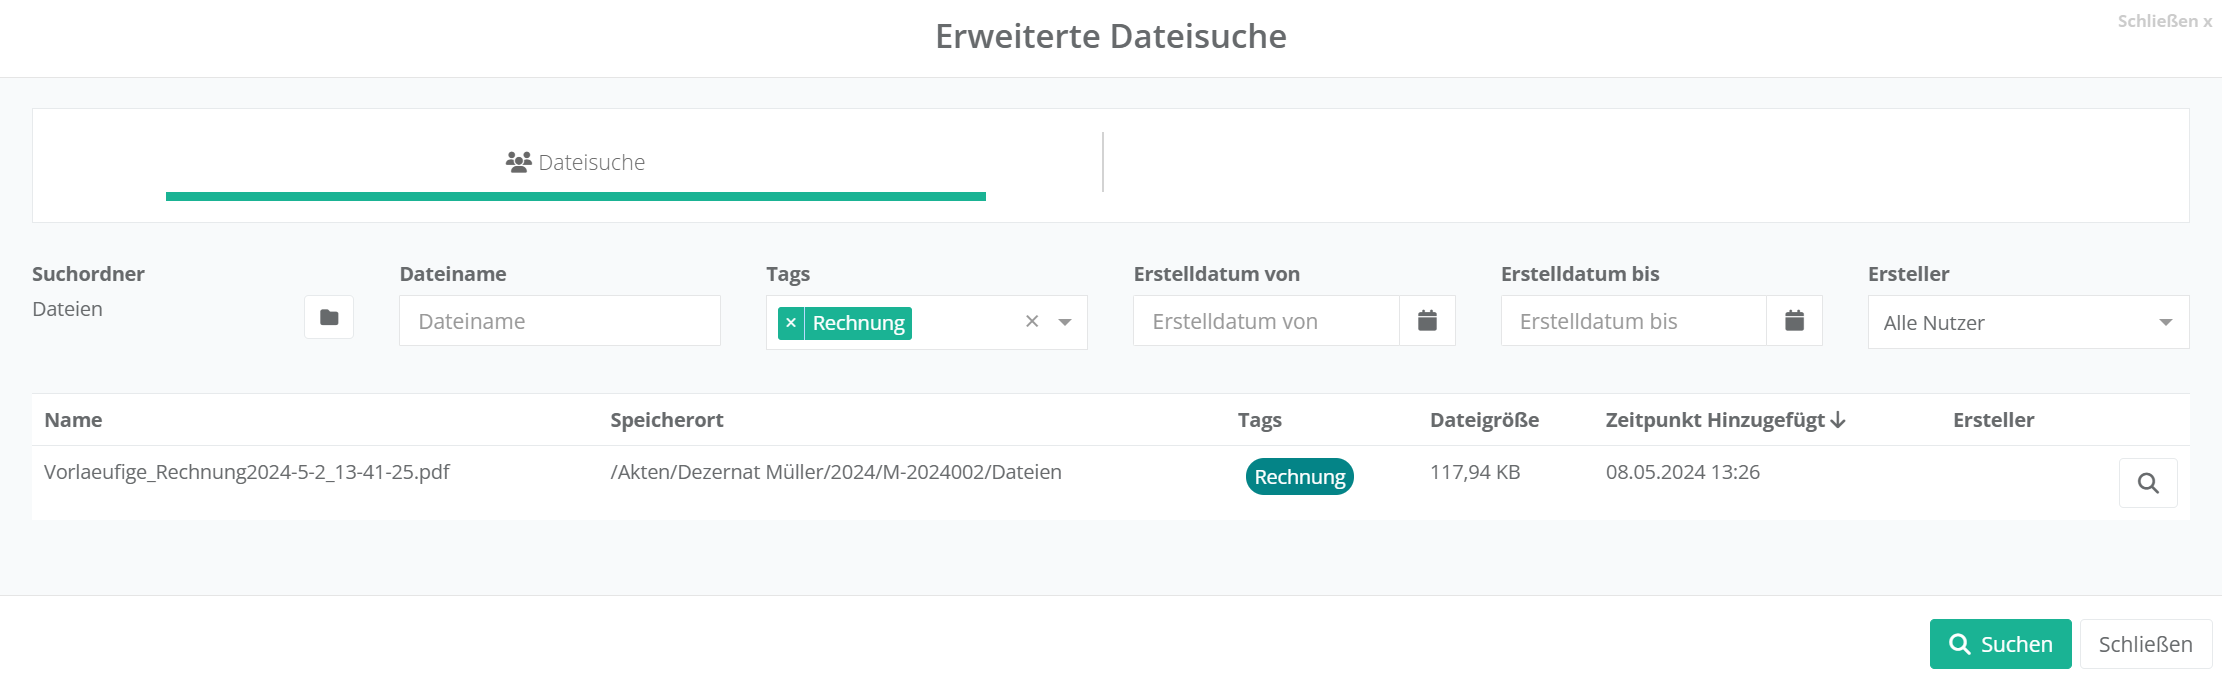Image resolution: width=2222 pixels, height=681 pixels.
Task: Click into the Erstelldatum bis text field
Action: [x=1632, y=321]
